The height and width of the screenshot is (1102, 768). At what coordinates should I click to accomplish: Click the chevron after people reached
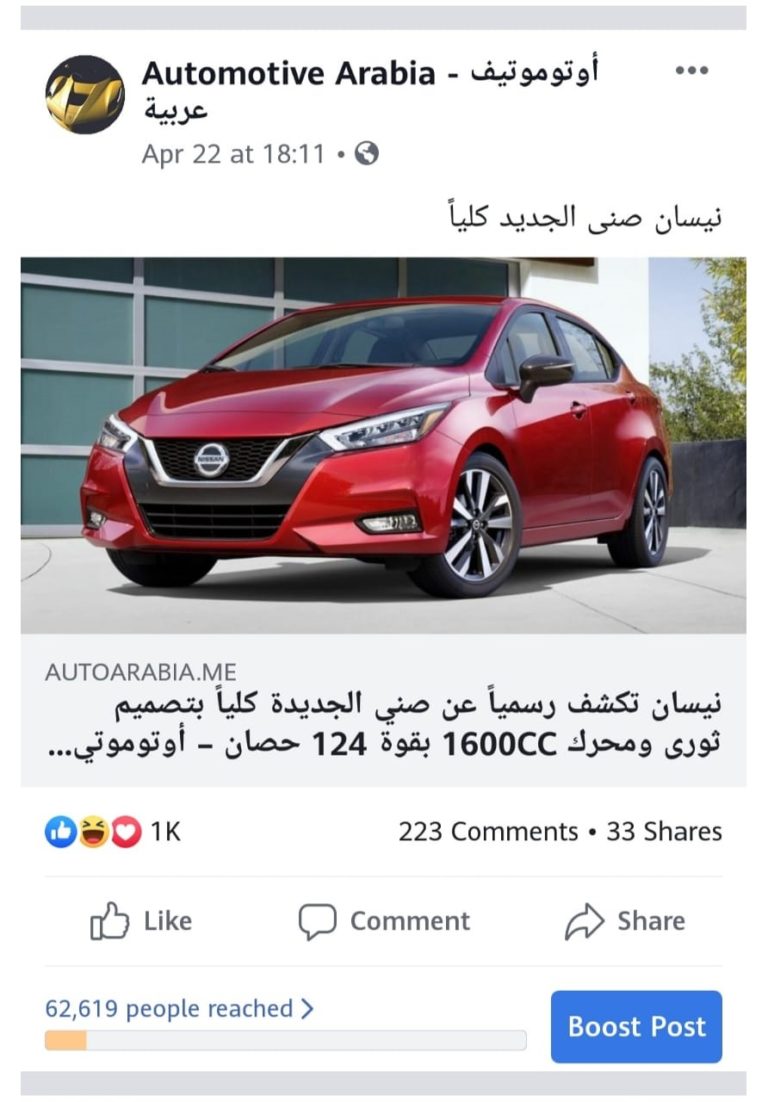tap(306, 1009)
